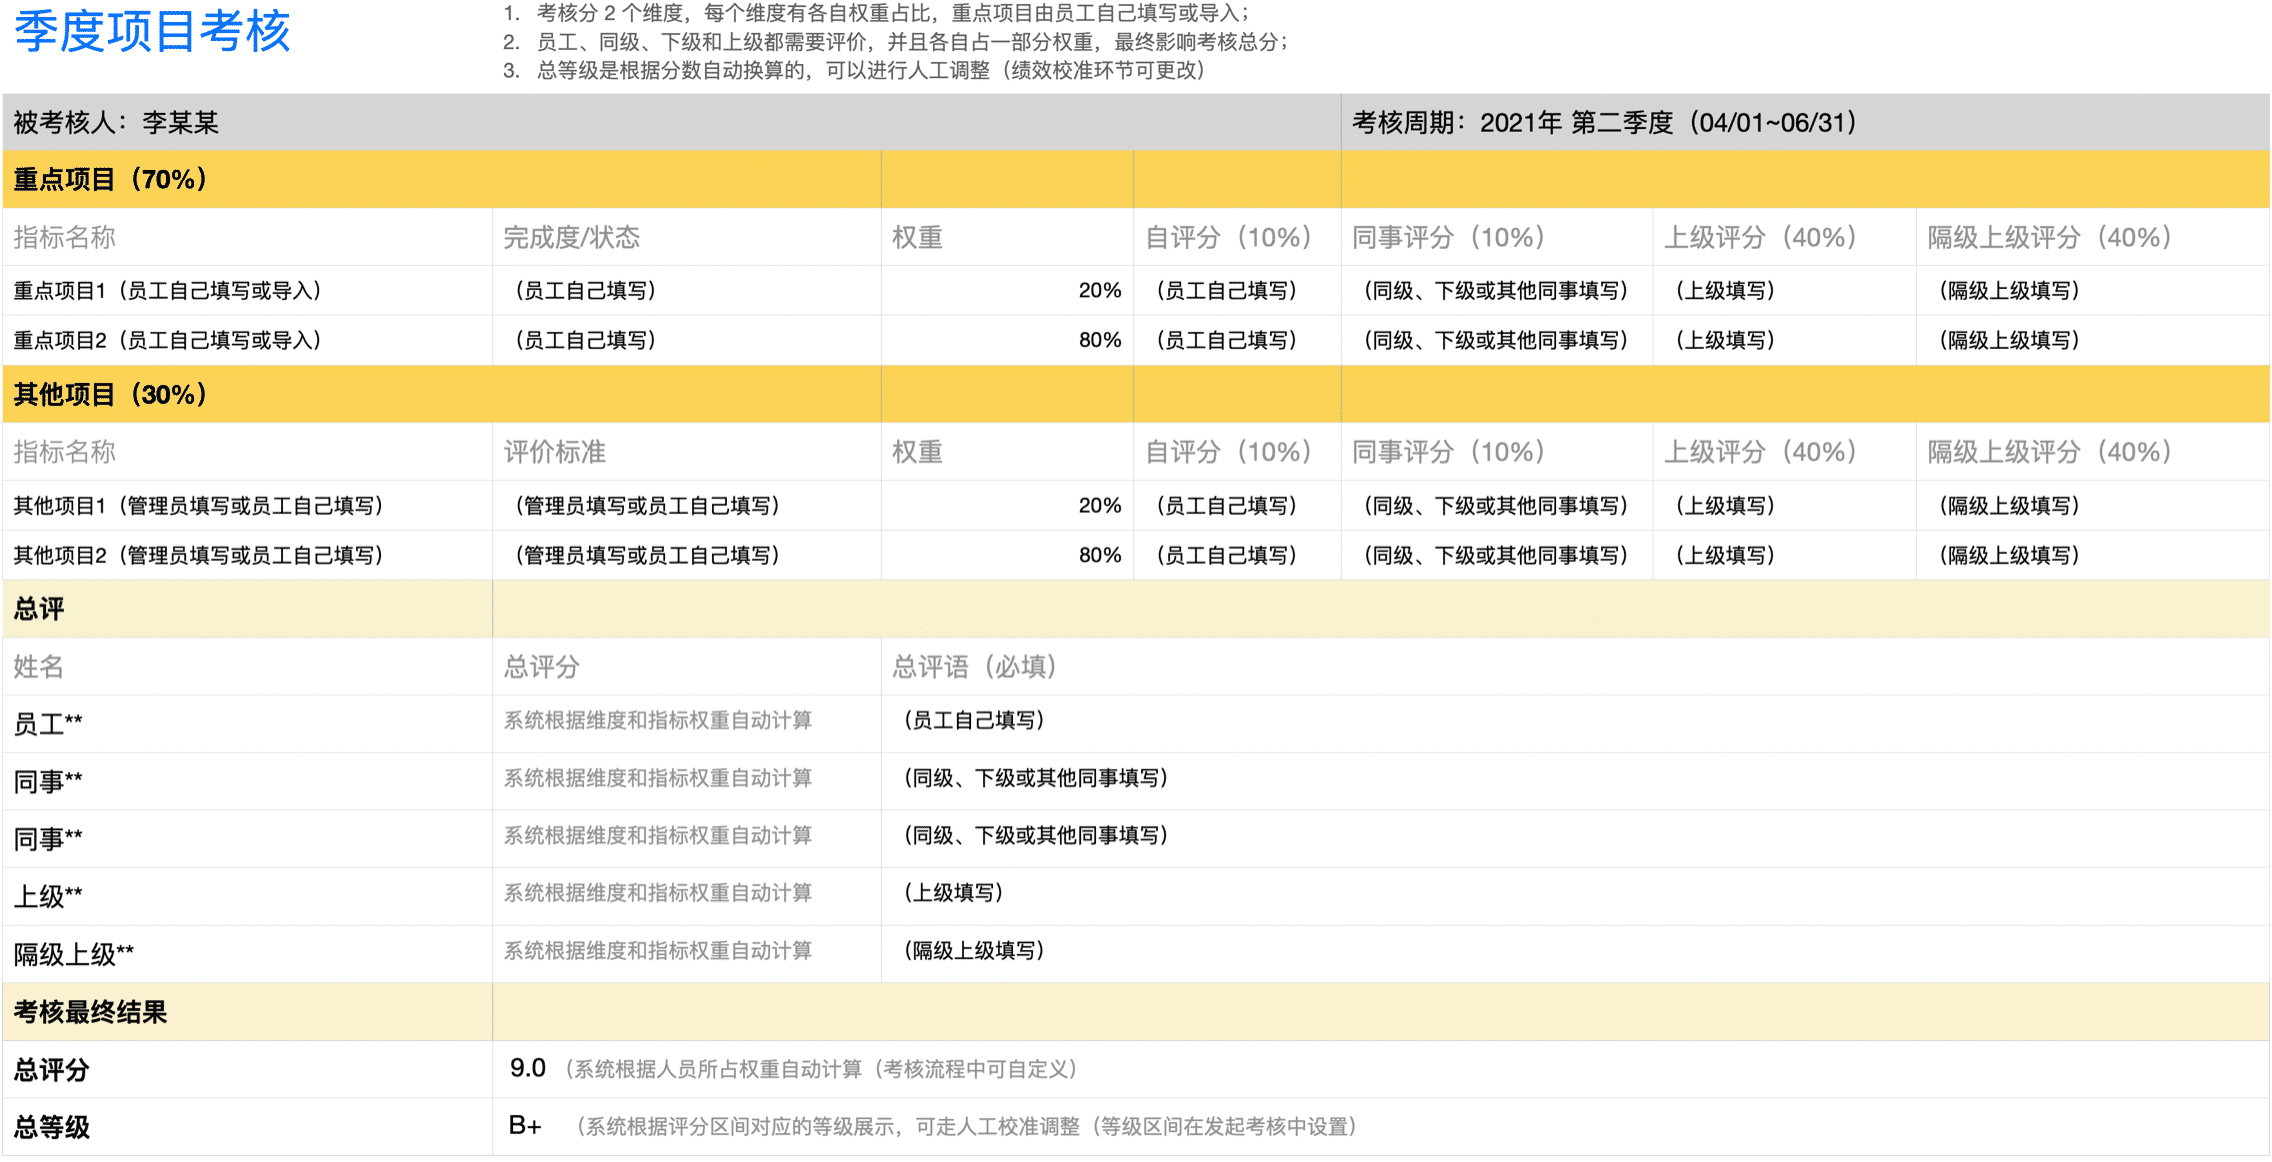The height and width of the screenshot is (1162, 2272).
Task: Click the 隔级上级评分 cell for 其他项目1
Action: (2093, 505)
